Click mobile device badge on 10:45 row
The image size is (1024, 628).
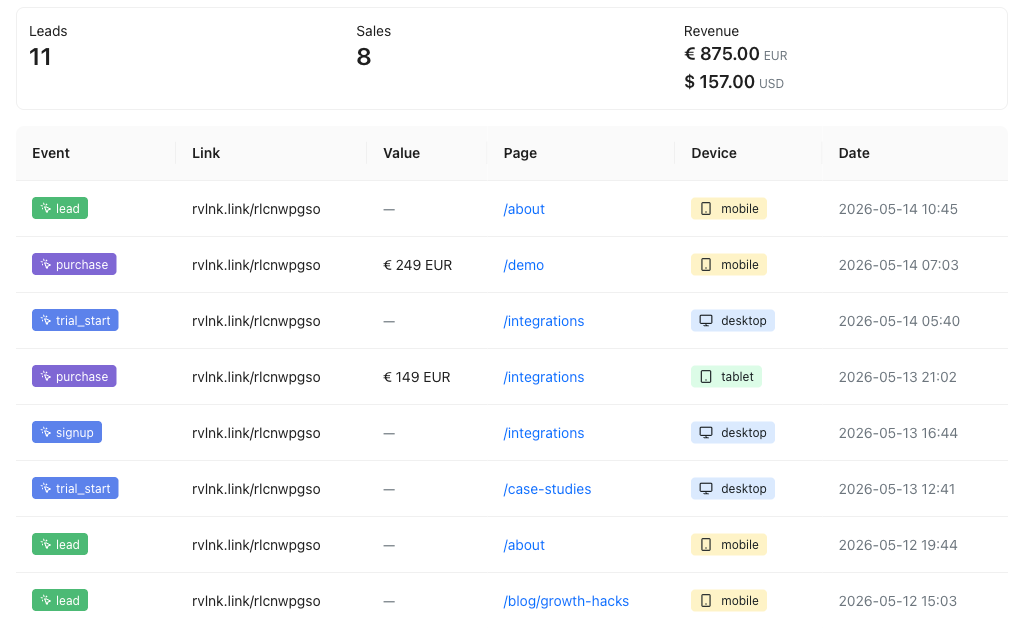pos(729,209)
